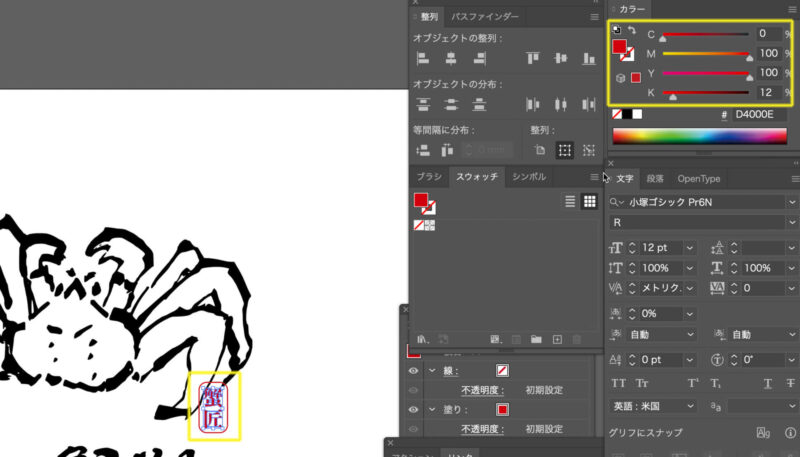Switch to the パスファインダー tab
Image resolution: width=800 pixels, height=457 pixels.
(x=485, y=17)
